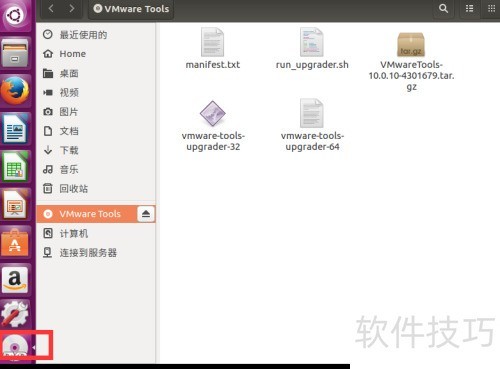Open the Trash (回收站) in sidebar
The height and width of the screenshot is (369, 500).
(96, 189)
